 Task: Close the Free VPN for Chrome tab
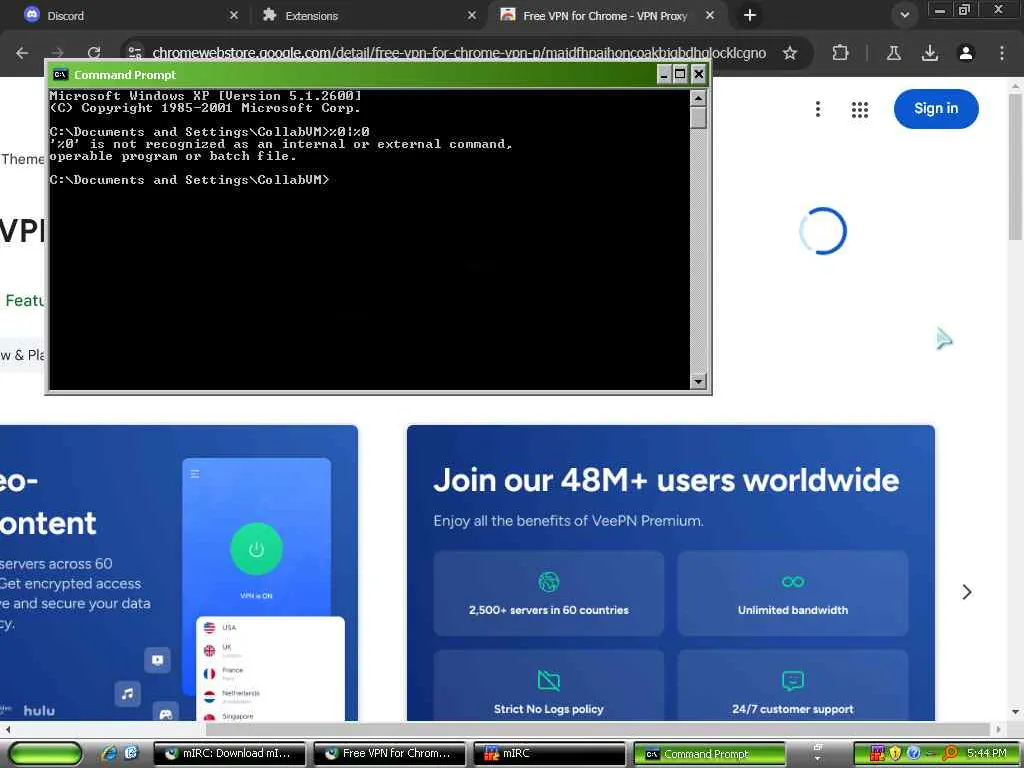(x=710, y=15)
